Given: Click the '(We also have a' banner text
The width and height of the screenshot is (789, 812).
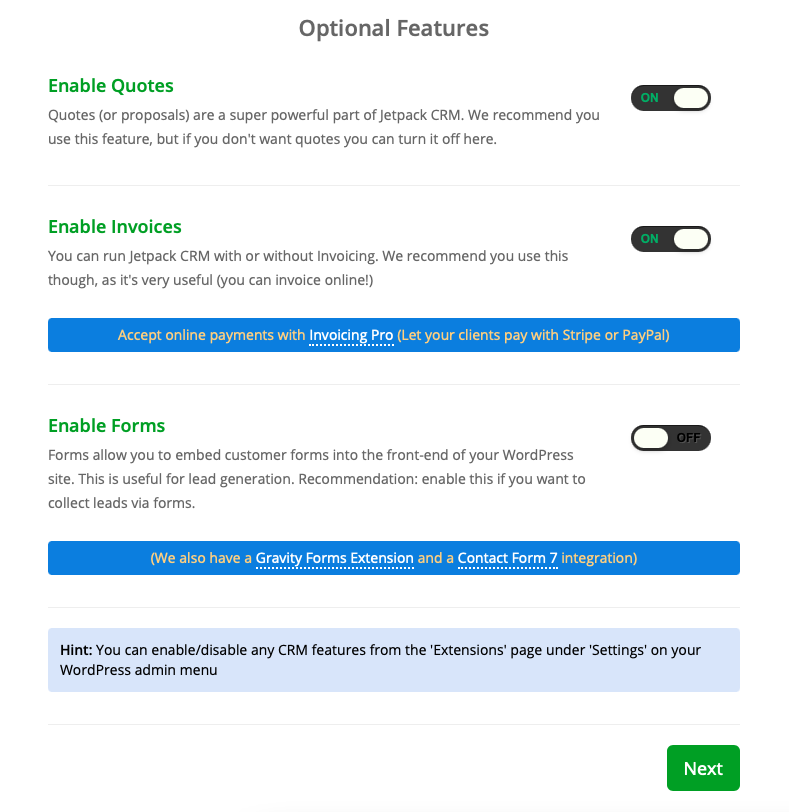Looking at the screenshot, I should tap(201, 559).
